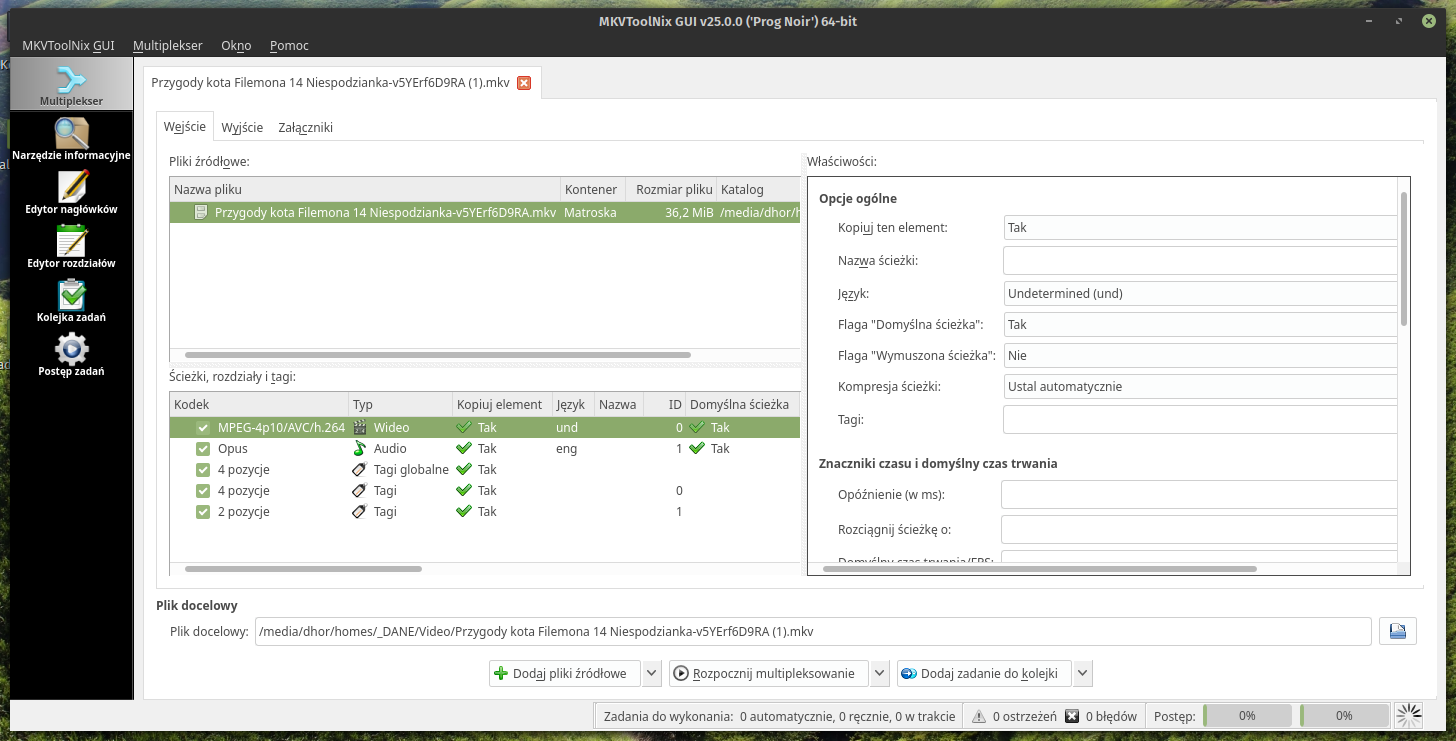
Task: Click the Typ column header
Action: click(x=400, y=404)
